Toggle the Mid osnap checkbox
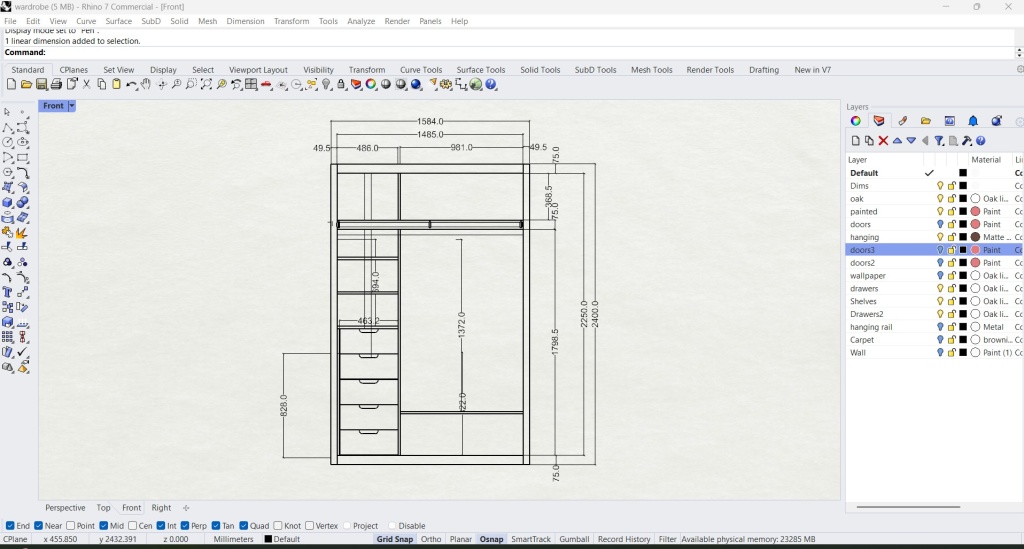The image size is (1024, 549). (105, 526)
